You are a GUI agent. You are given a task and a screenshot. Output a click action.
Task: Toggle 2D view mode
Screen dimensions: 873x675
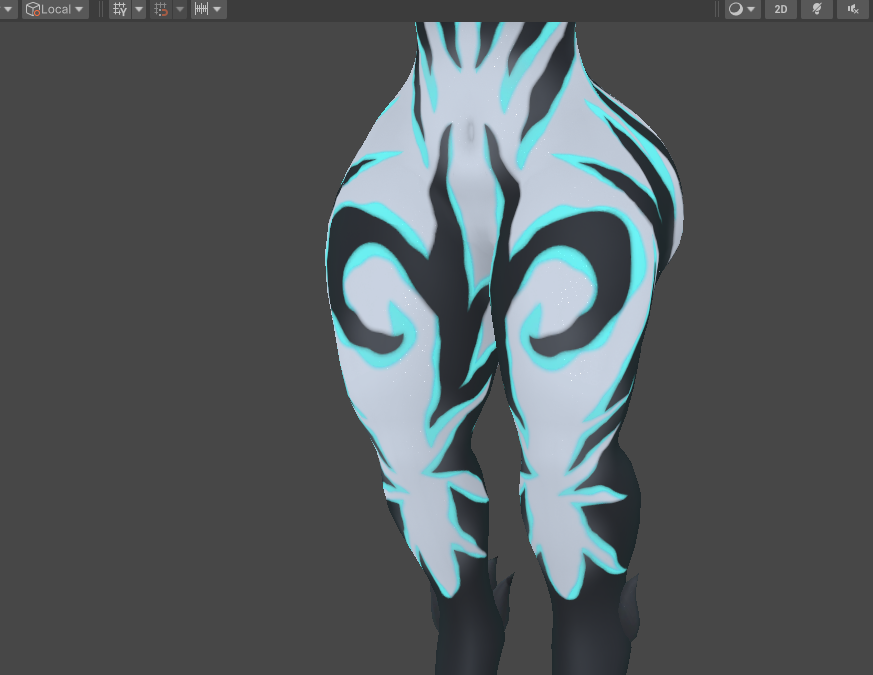pos(781,9)
